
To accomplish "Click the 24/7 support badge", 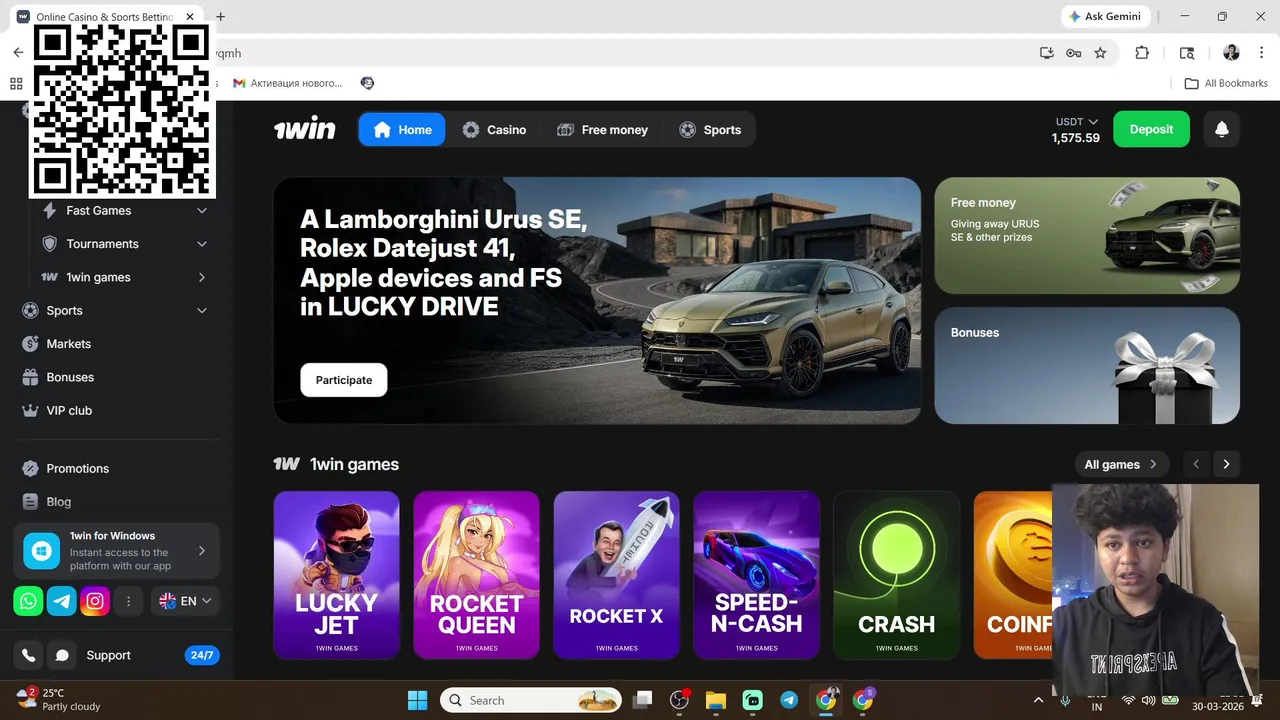I will click(x=202, y=655).
